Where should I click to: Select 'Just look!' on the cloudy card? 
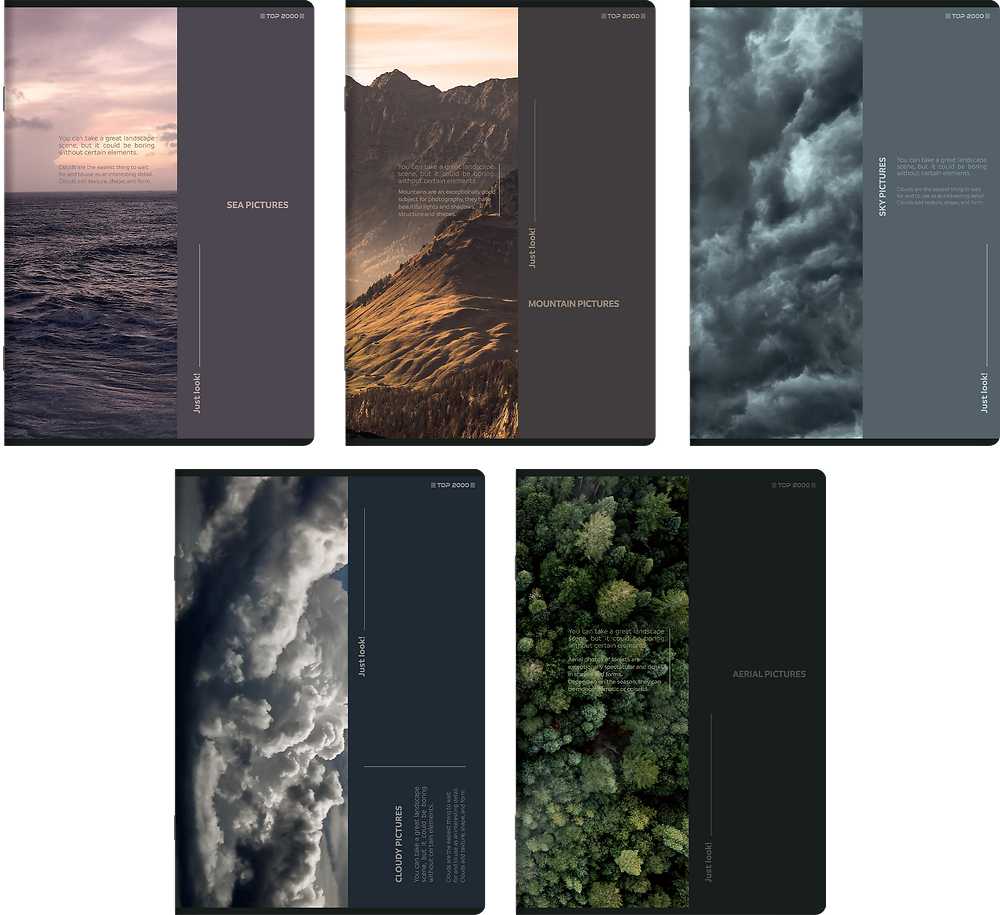pyautogui.click(x=362, y=656)
